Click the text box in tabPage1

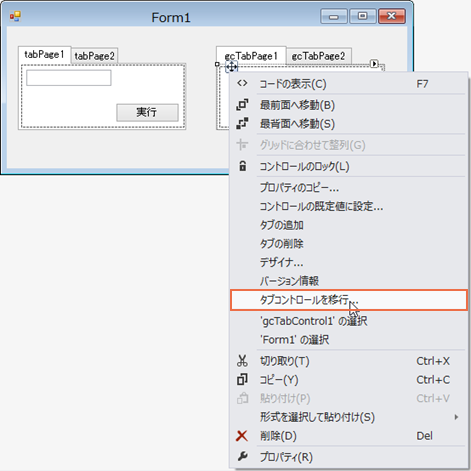69,78
